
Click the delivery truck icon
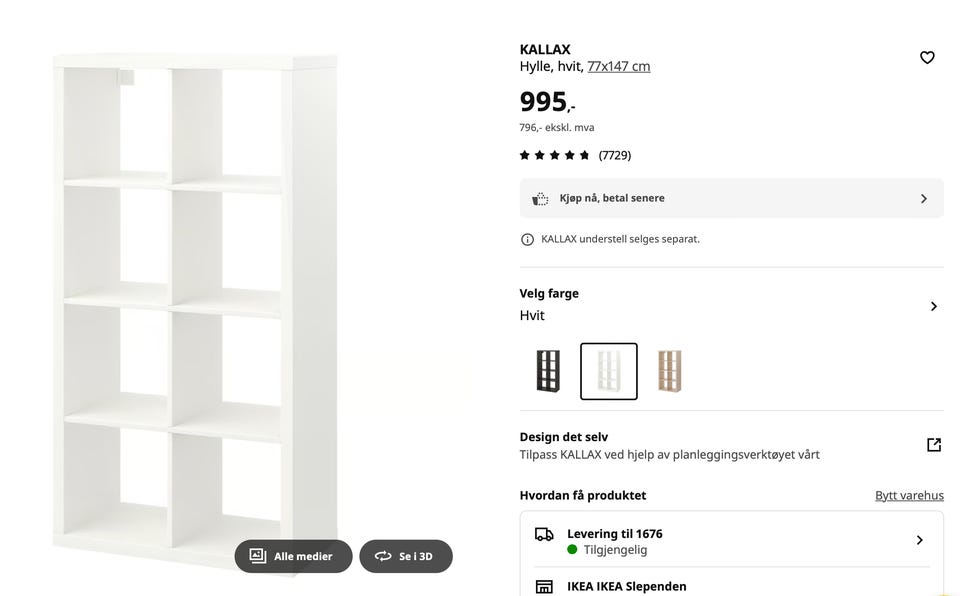pyautogui.click(x=544, y=535)
